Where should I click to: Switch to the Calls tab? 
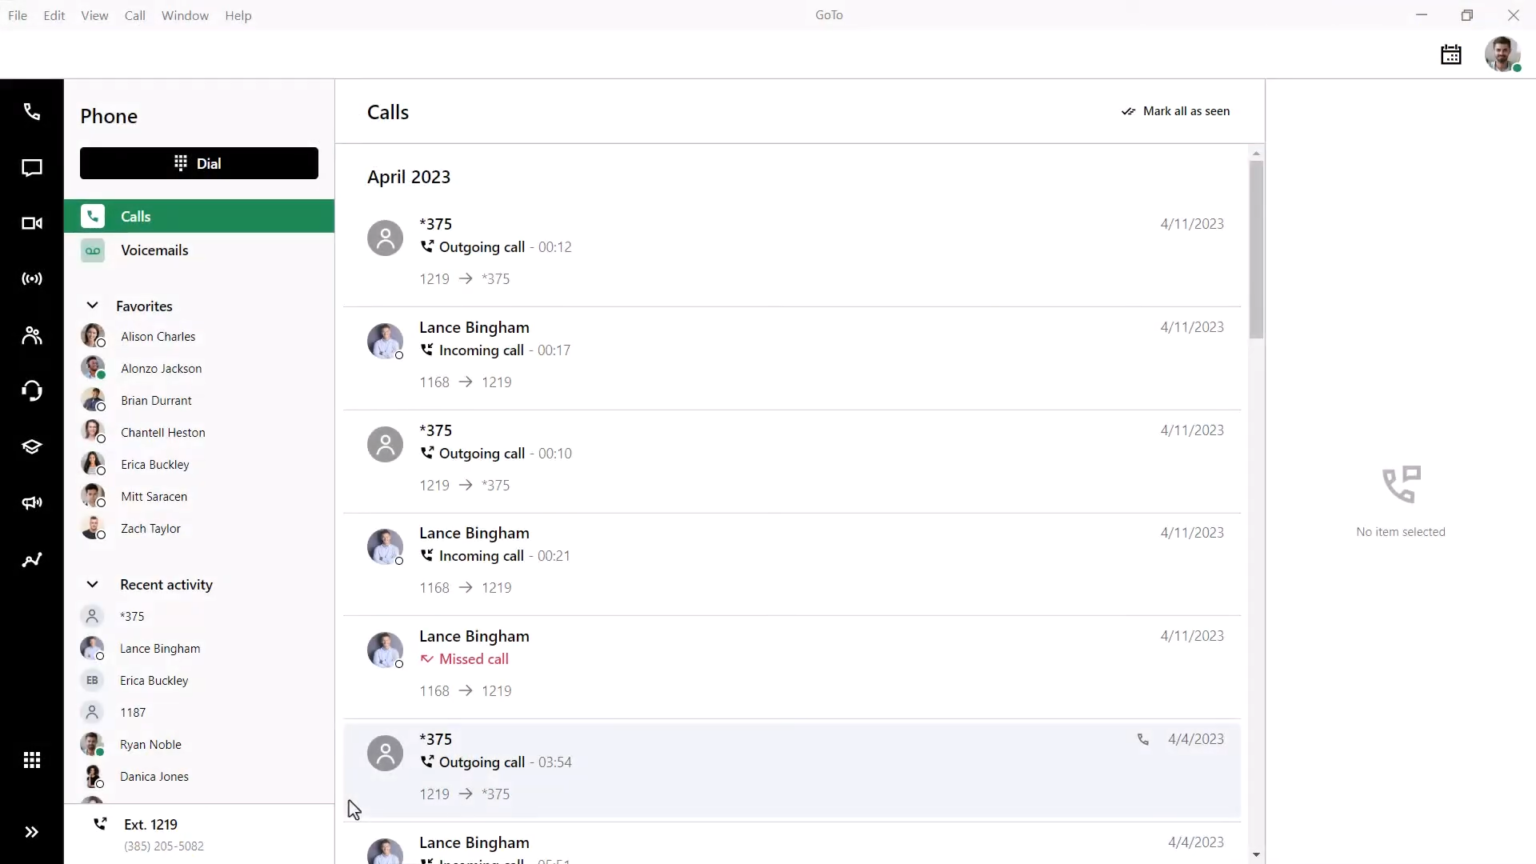coord(135,216)
